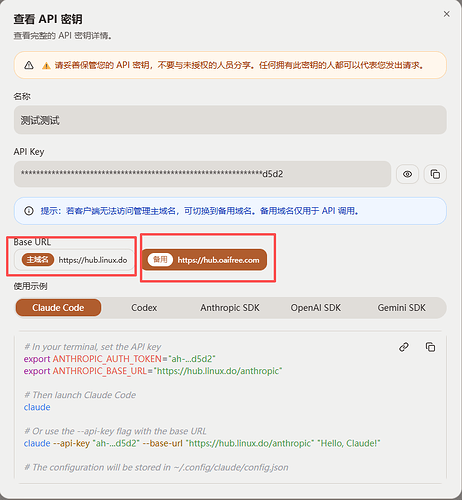This screenshot has width=462, height=500.
Task: Click the config.json comment line
Action: click(156, 467)
